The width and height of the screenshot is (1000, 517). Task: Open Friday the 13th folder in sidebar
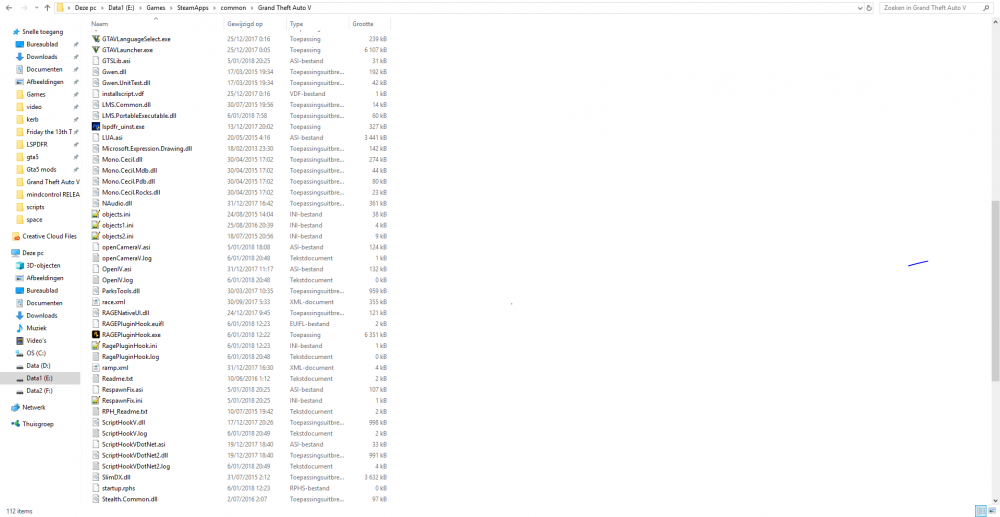click(x=48, y=132)
